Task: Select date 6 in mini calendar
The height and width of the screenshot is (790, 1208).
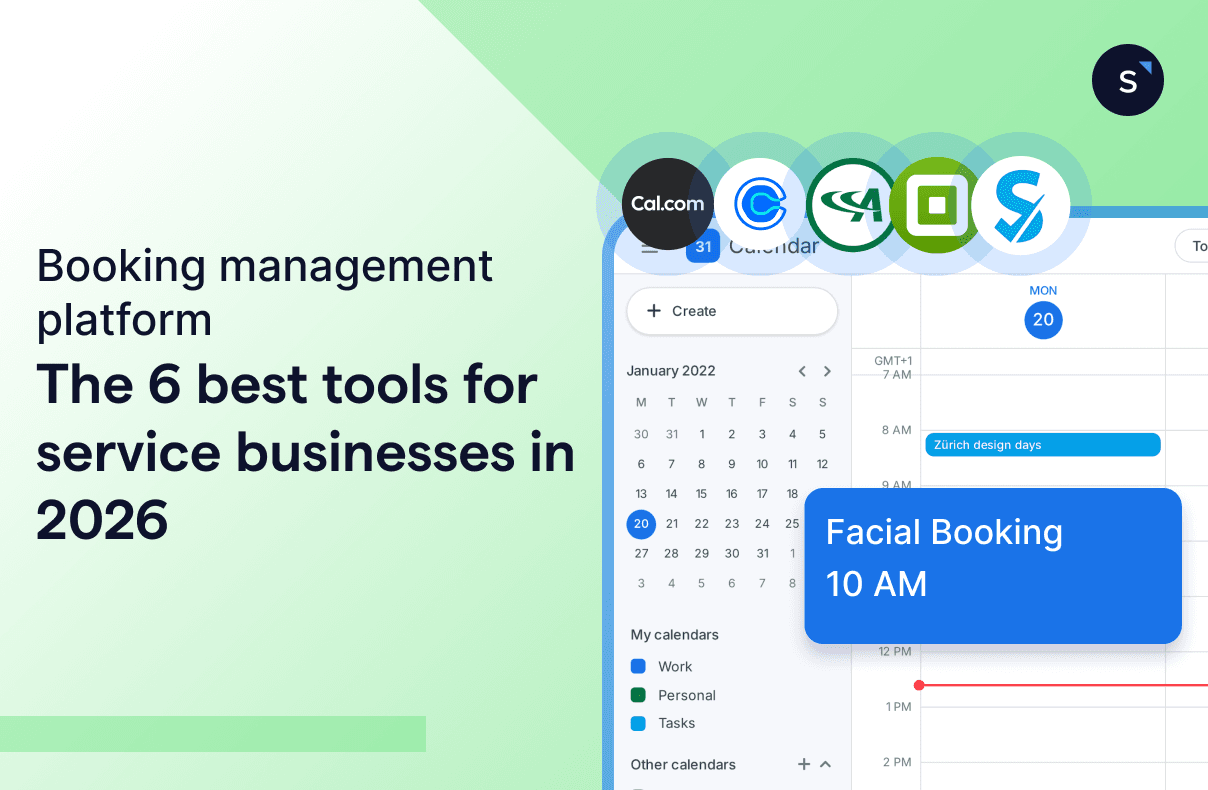Action: (641, 464)
